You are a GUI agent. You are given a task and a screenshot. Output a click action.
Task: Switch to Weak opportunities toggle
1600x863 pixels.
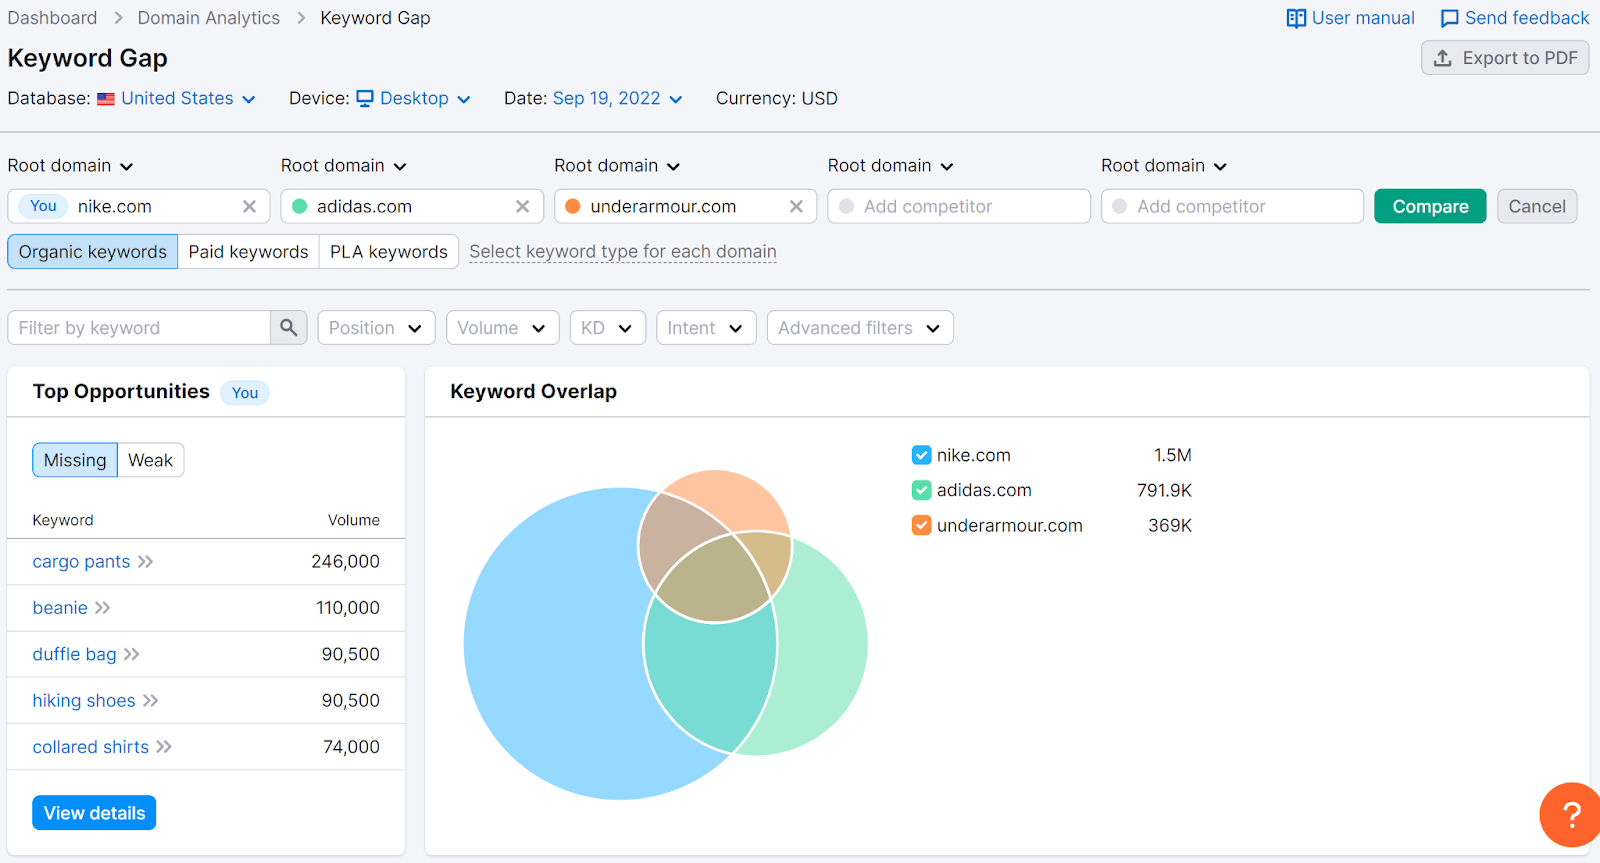point(151,460)
